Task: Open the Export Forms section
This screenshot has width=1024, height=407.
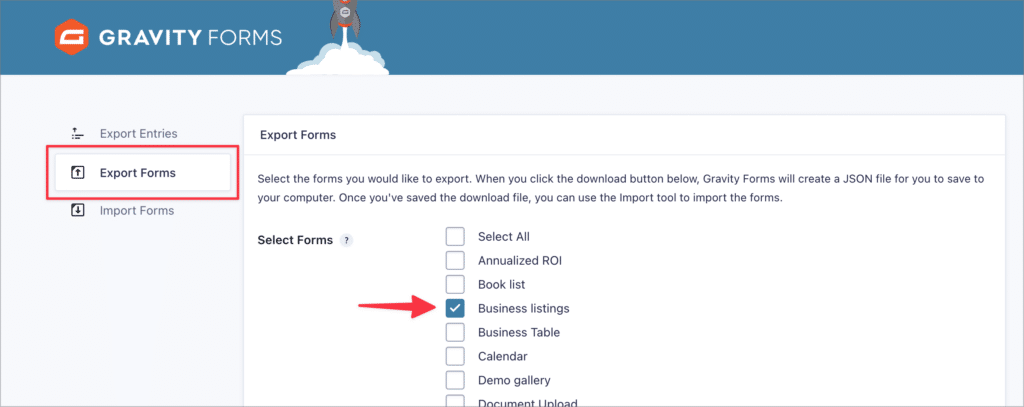Action: tap(142, 173)
